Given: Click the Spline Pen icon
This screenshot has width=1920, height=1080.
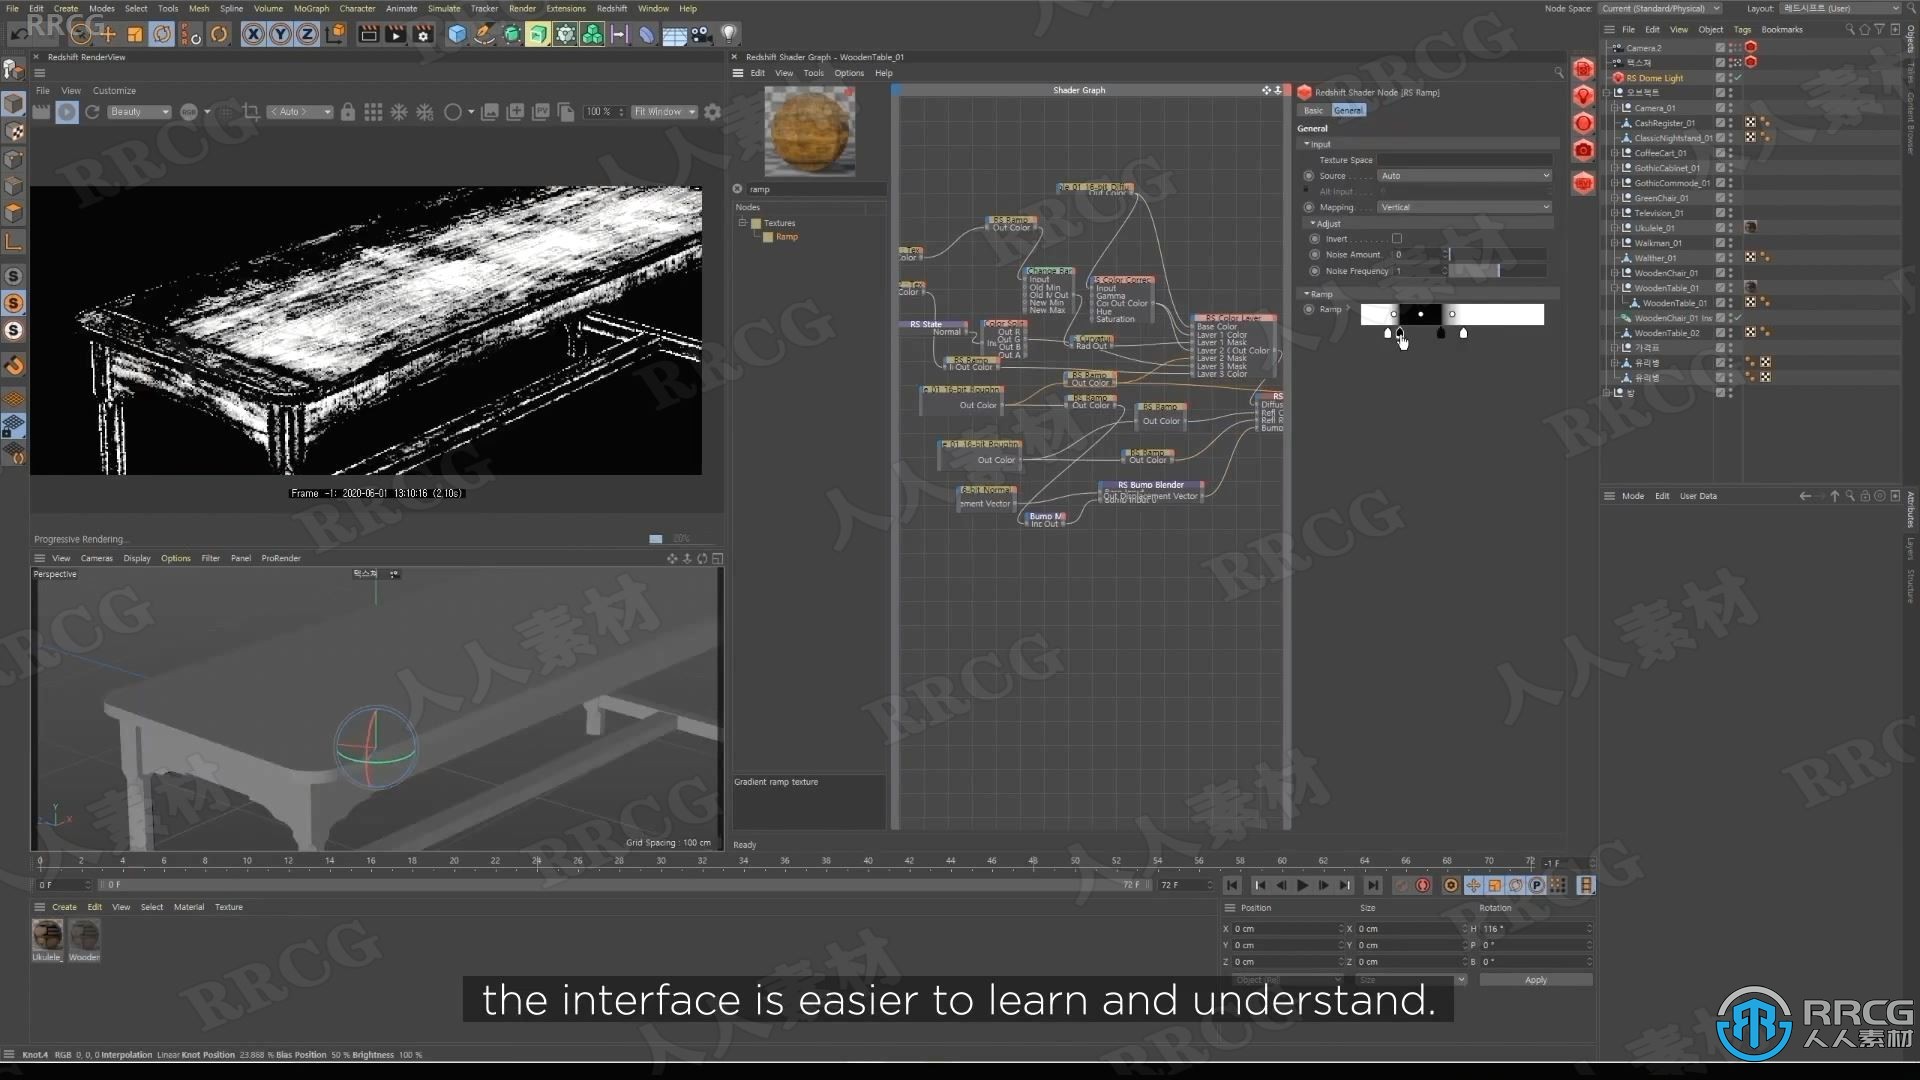Looking at the screenshot, I should [484, 35].
